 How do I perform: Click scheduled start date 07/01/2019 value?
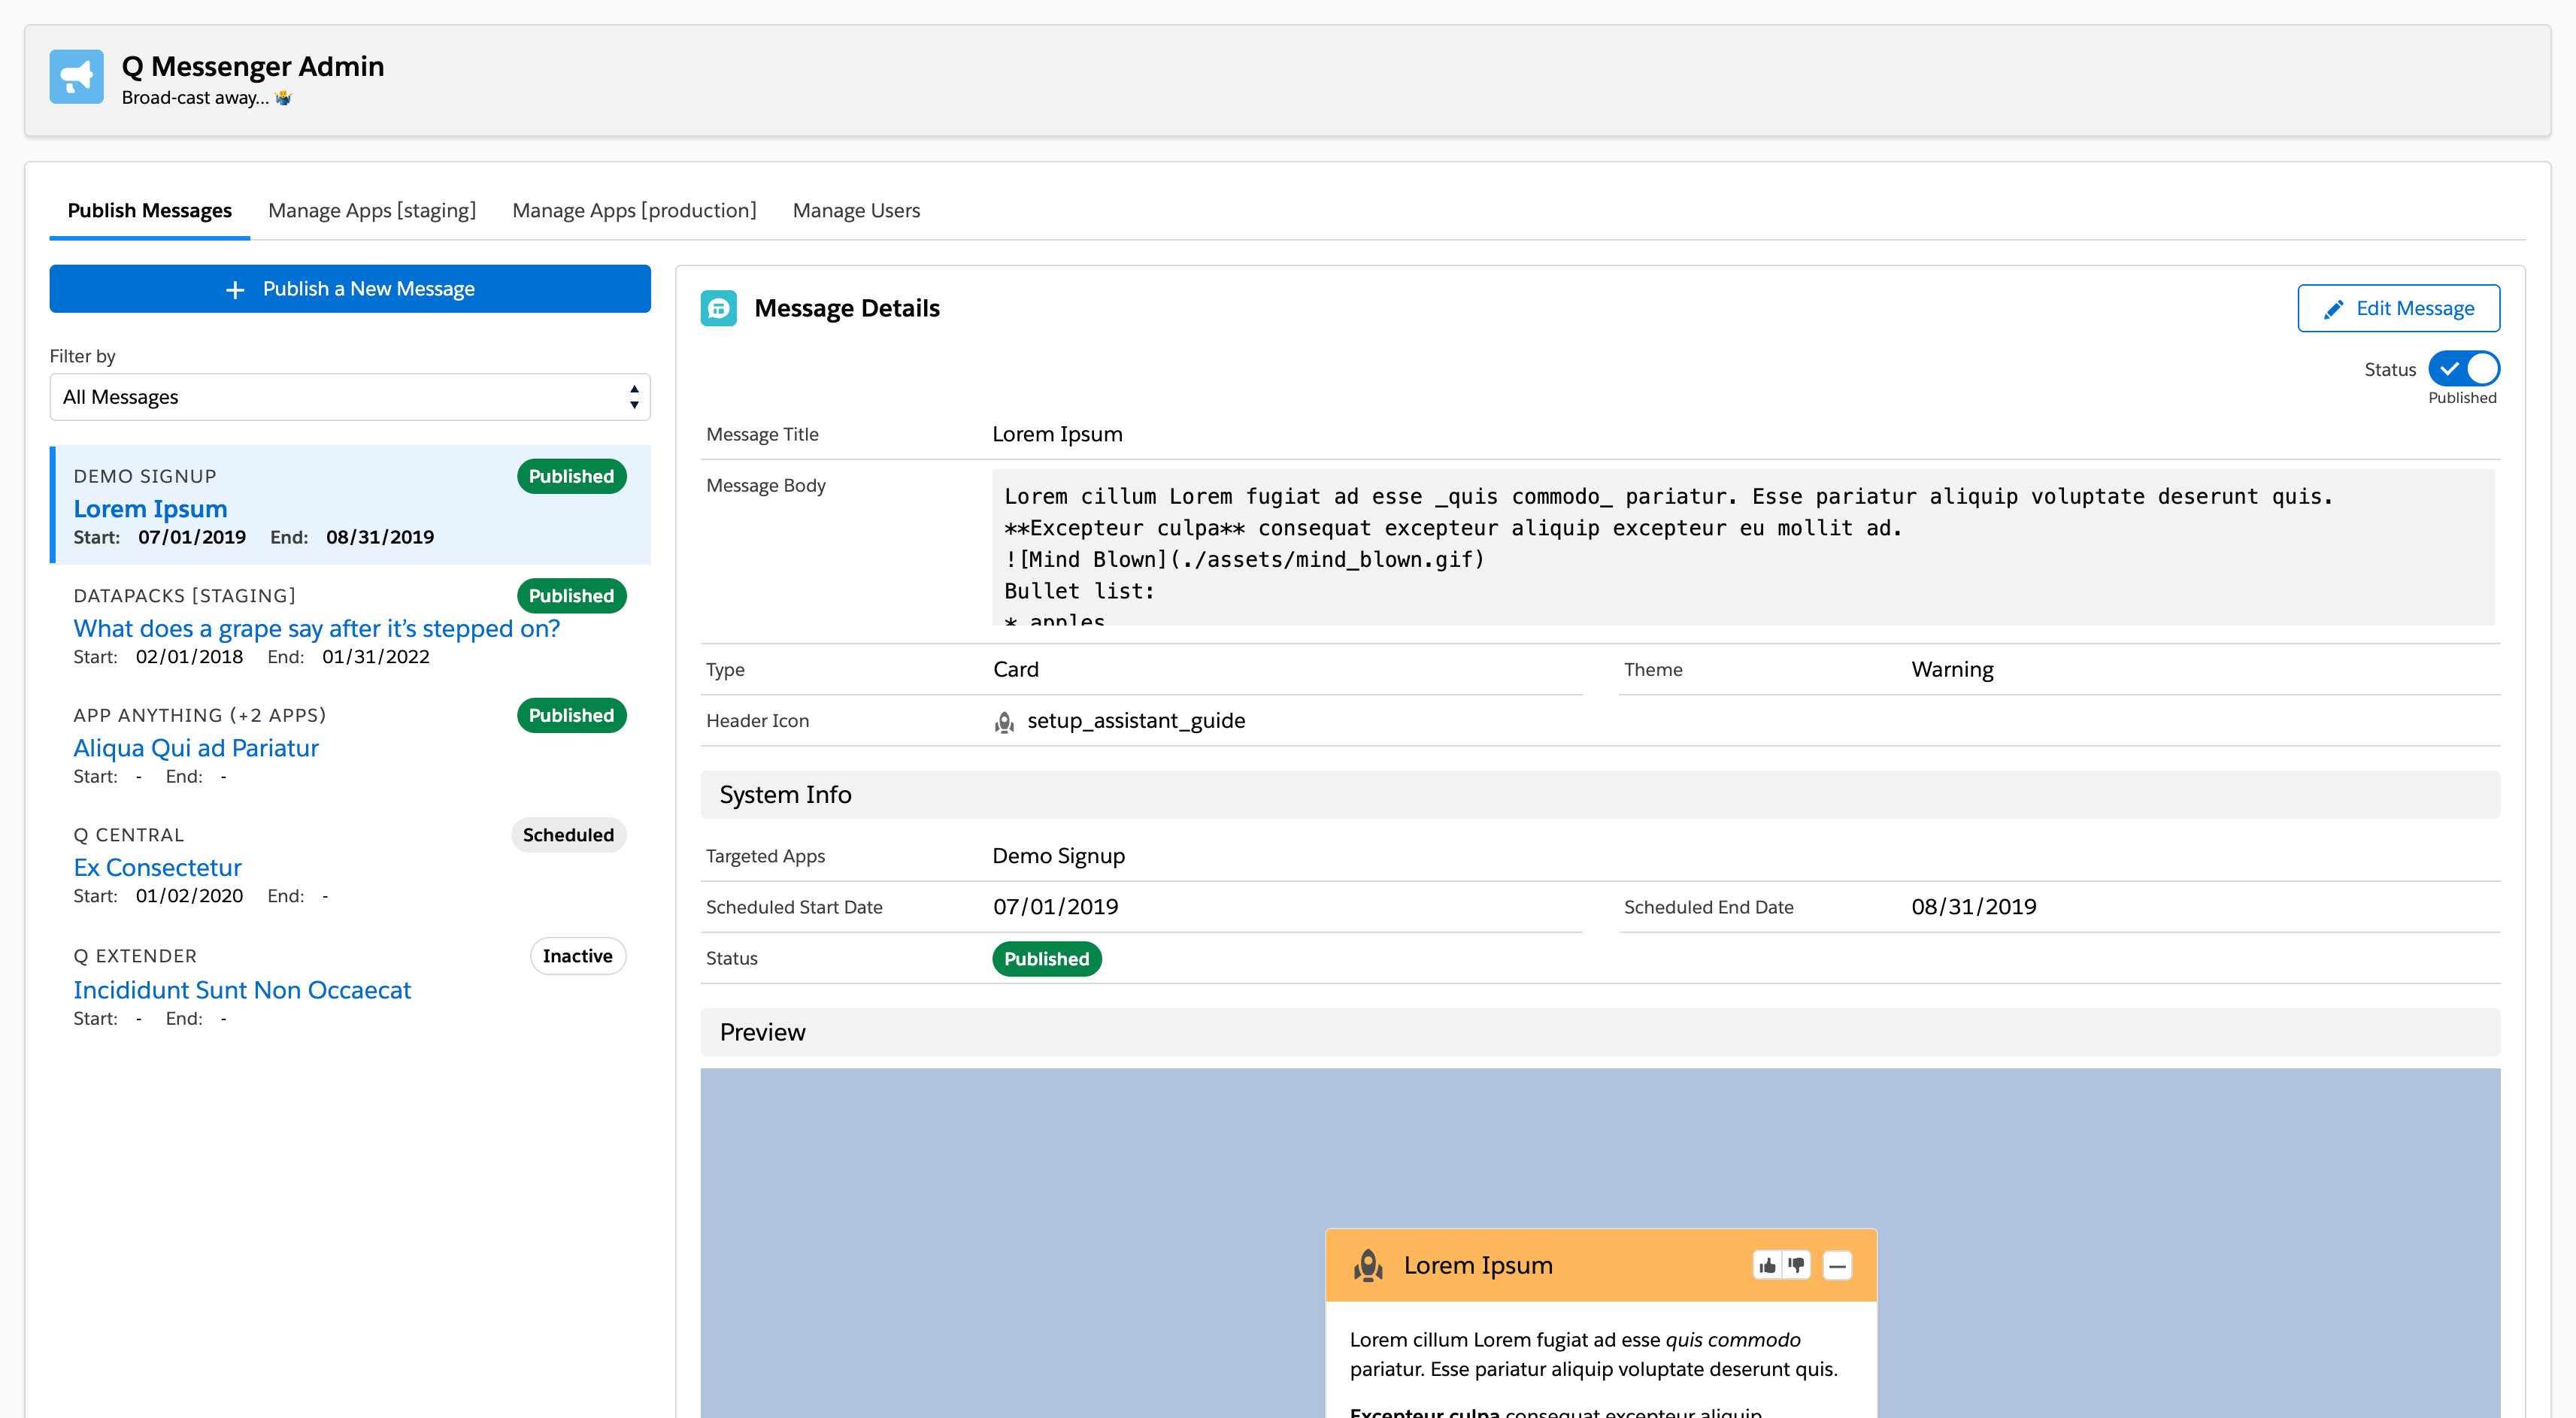click(x=1055, y=907)
